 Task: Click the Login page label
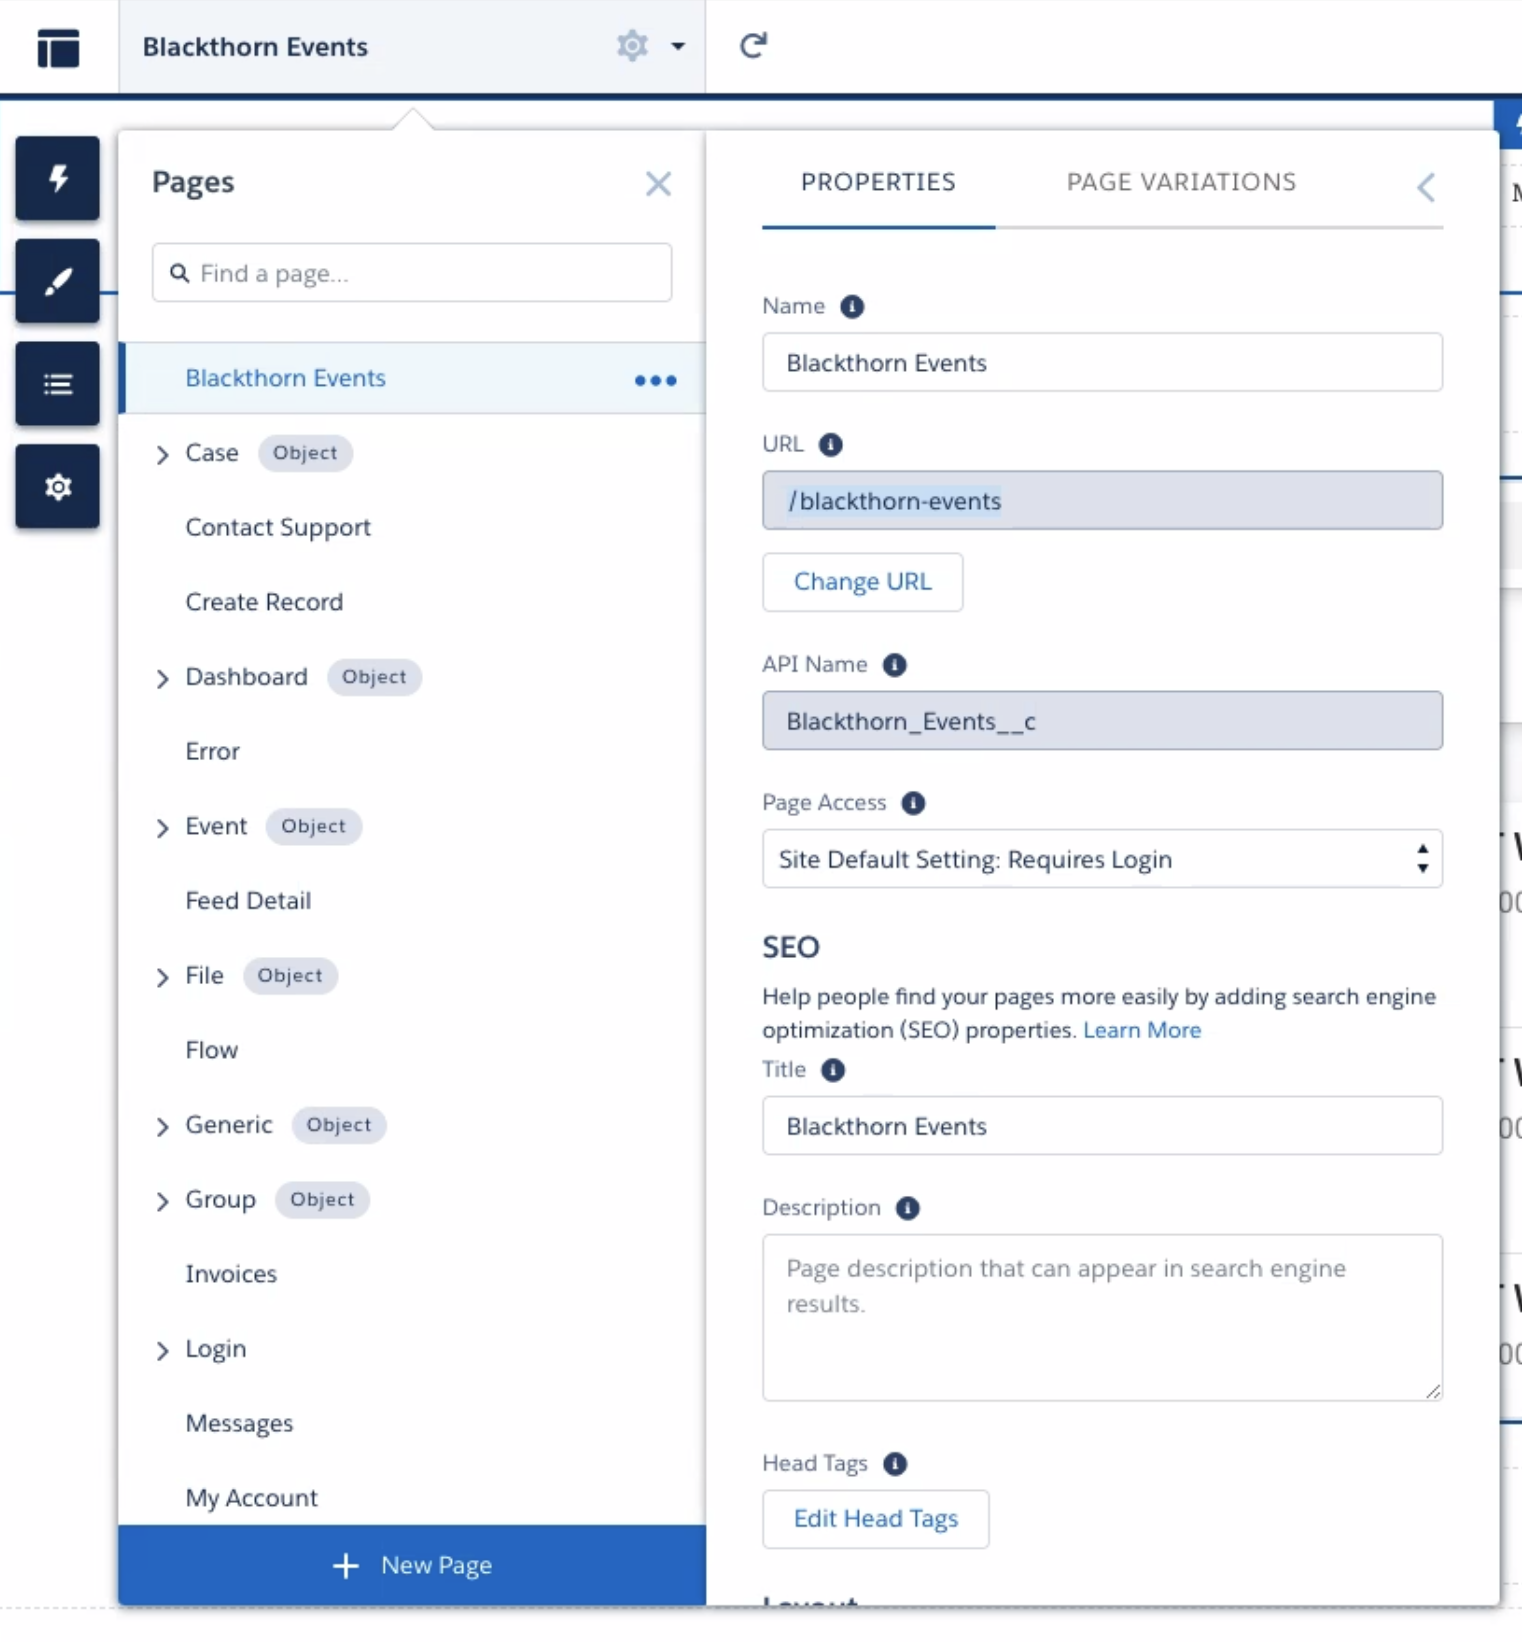[x=216, y=1349]
